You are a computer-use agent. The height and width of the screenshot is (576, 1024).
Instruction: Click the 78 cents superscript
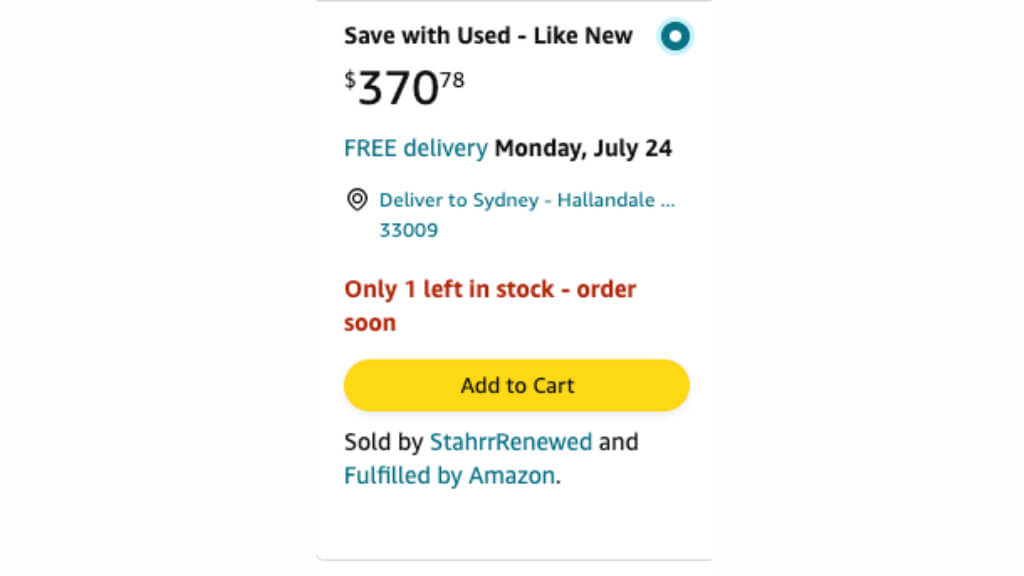click(x=452, y=79)
